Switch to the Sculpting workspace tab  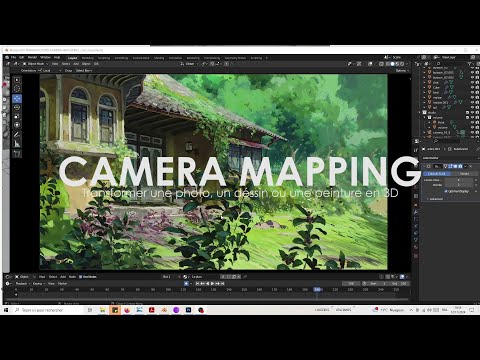coord(104,58)
